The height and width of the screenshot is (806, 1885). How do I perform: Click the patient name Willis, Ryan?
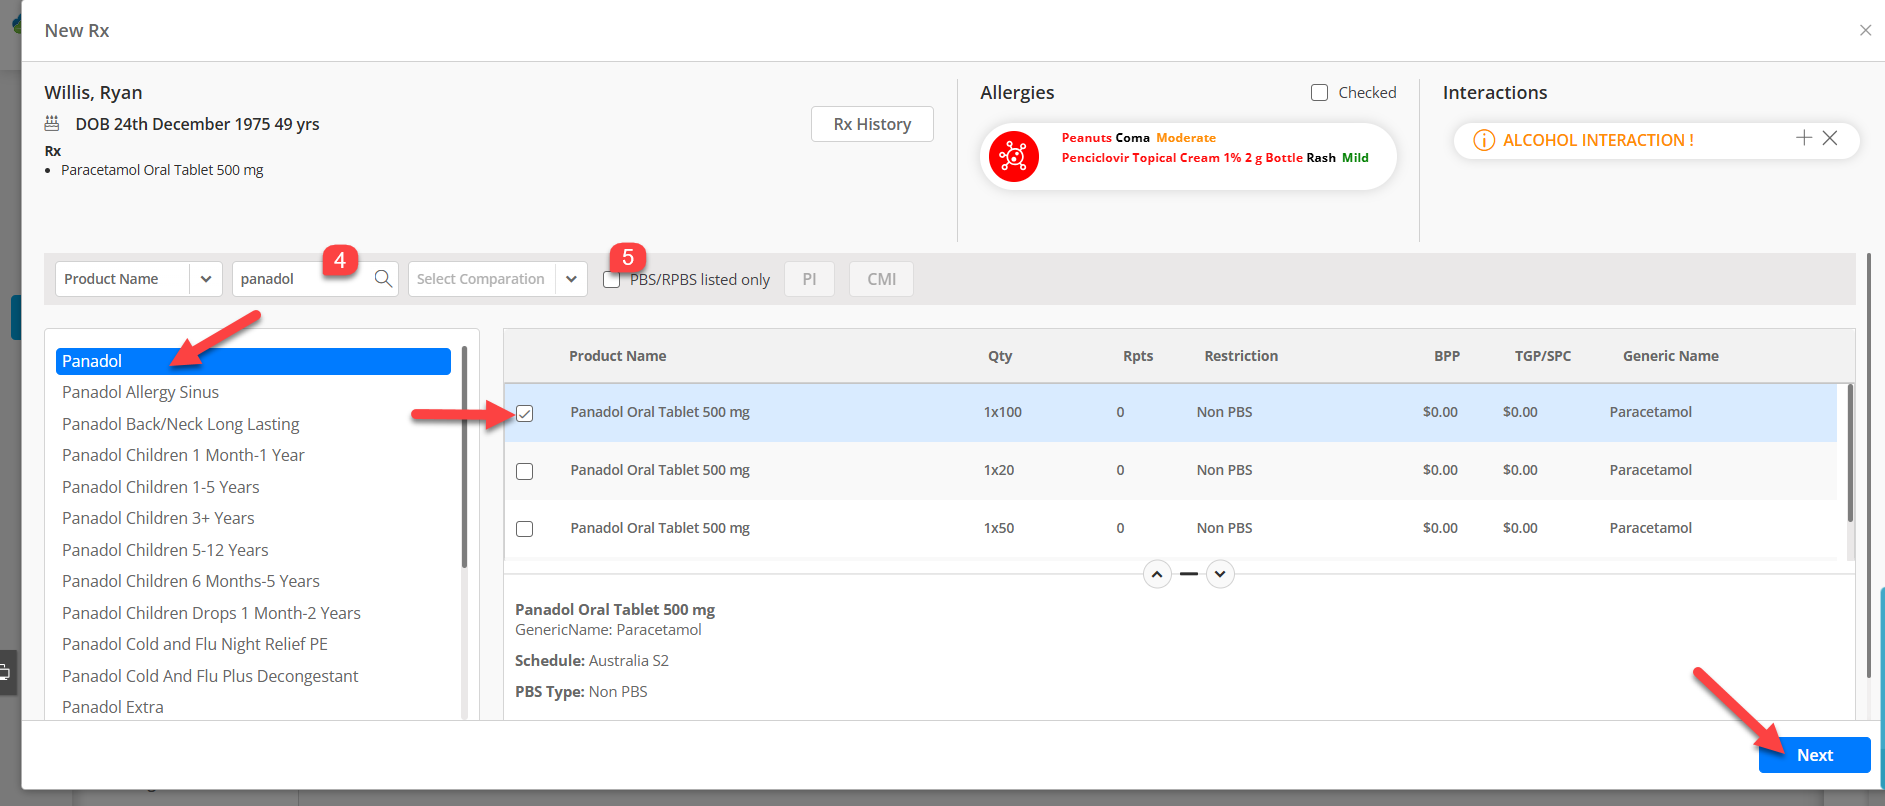click(x=93, y=92)
